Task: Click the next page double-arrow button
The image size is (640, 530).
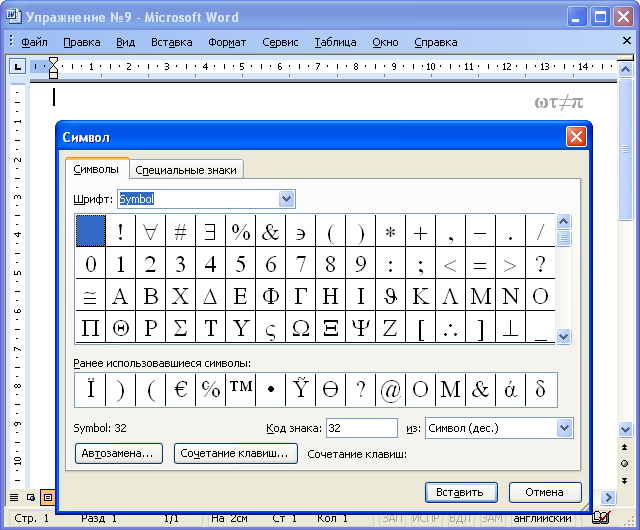Action: coord(624,481)
